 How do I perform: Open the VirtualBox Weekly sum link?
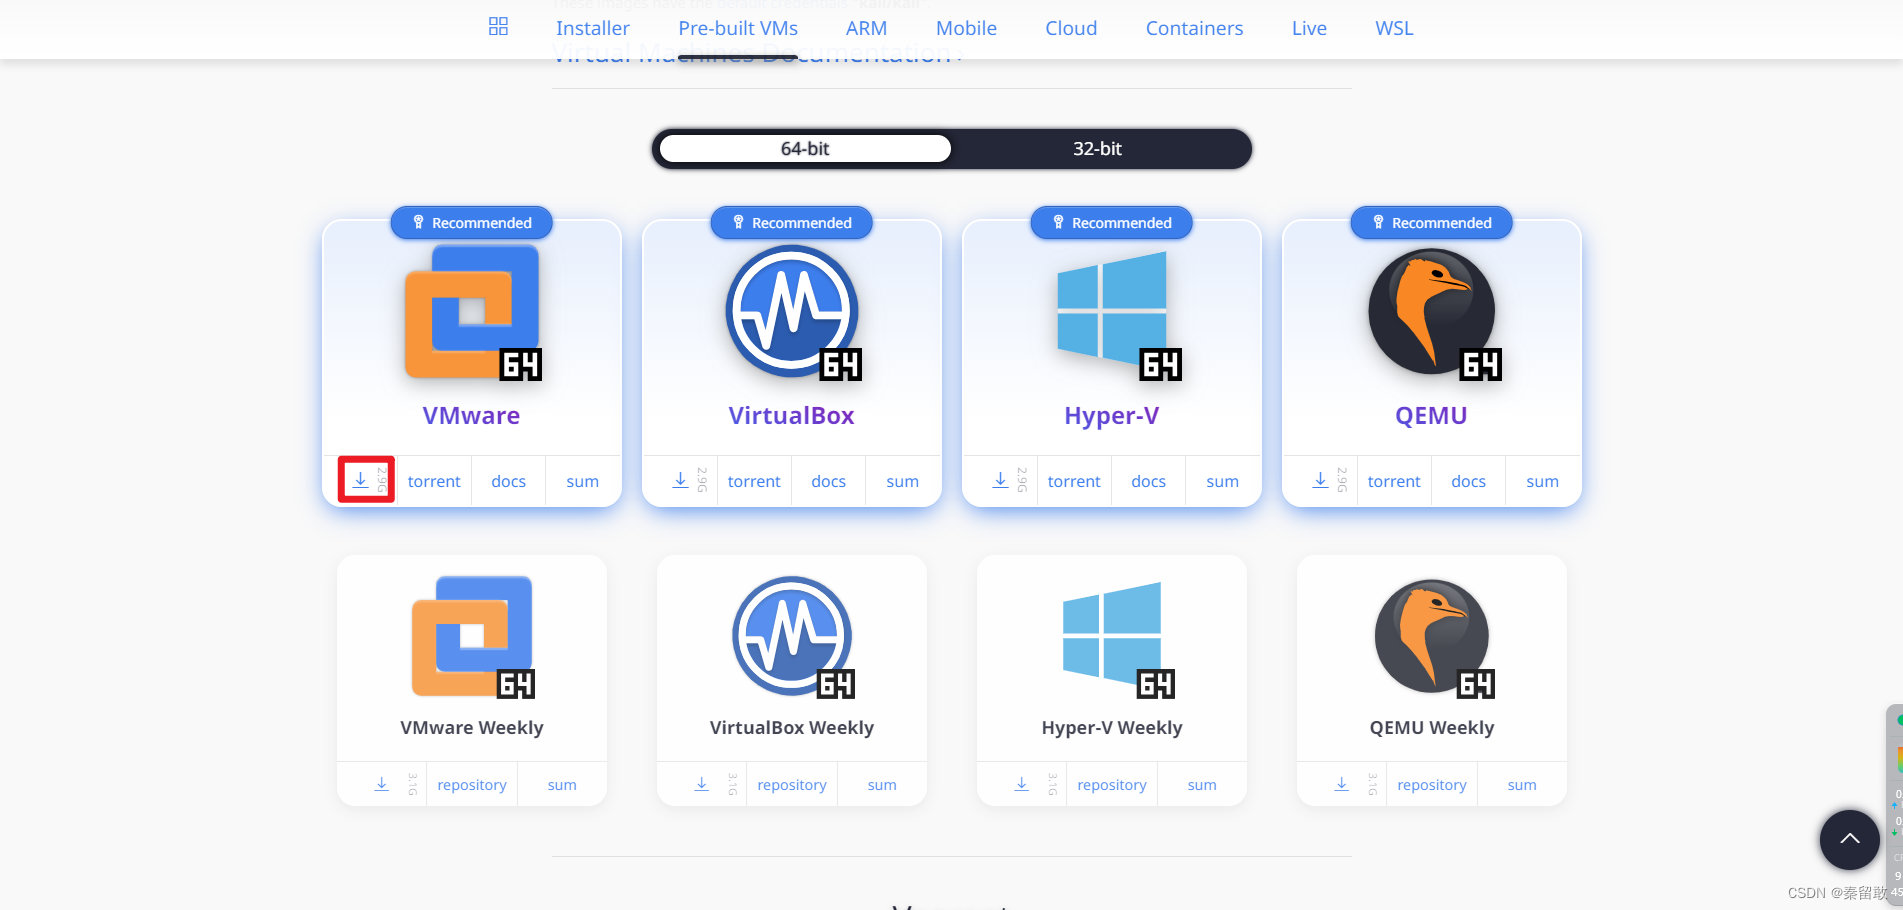click(x=882, y=785)
